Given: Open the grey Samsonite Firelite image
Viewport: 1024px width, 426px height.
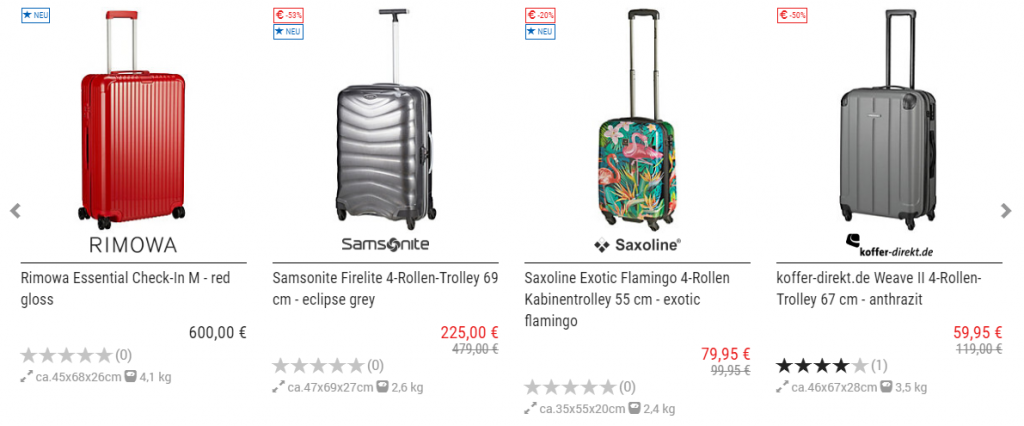Looking at the screenshot, I should [x=385, y=115].
